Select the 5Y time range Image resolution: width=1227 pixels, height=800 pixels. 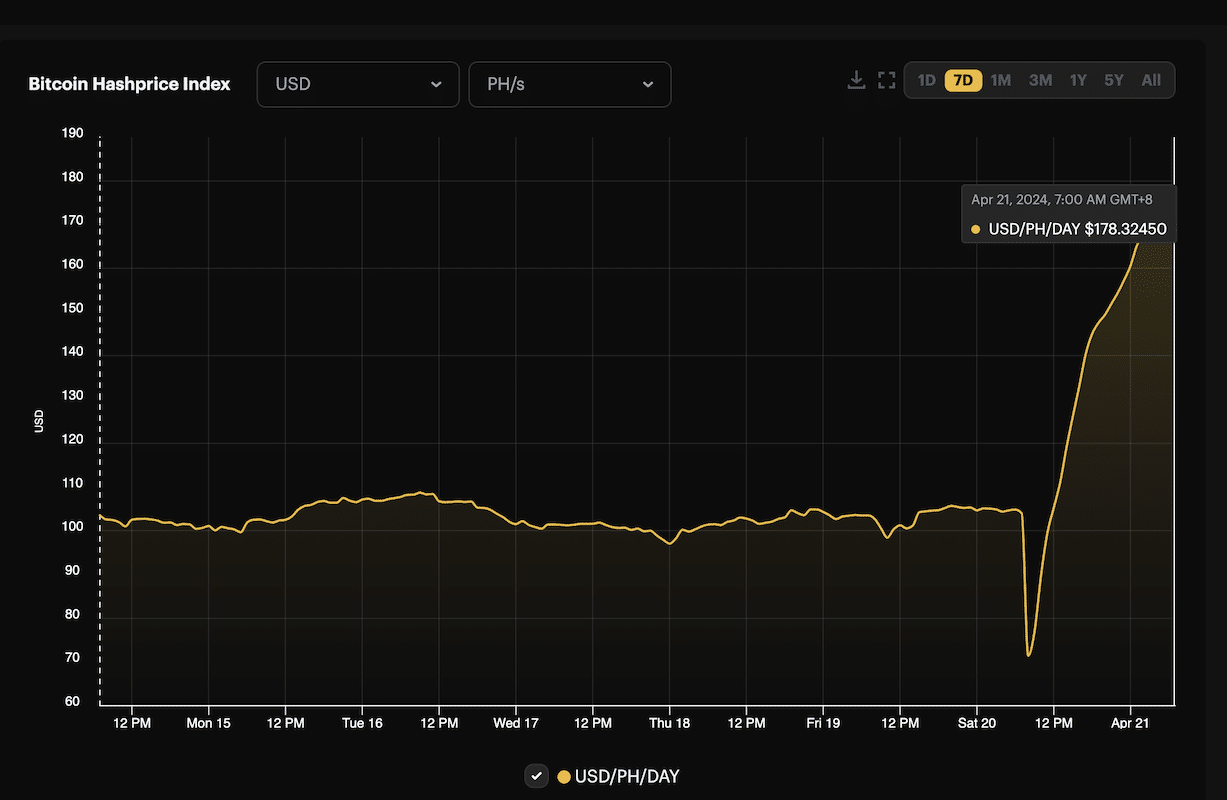[1114, 80]
